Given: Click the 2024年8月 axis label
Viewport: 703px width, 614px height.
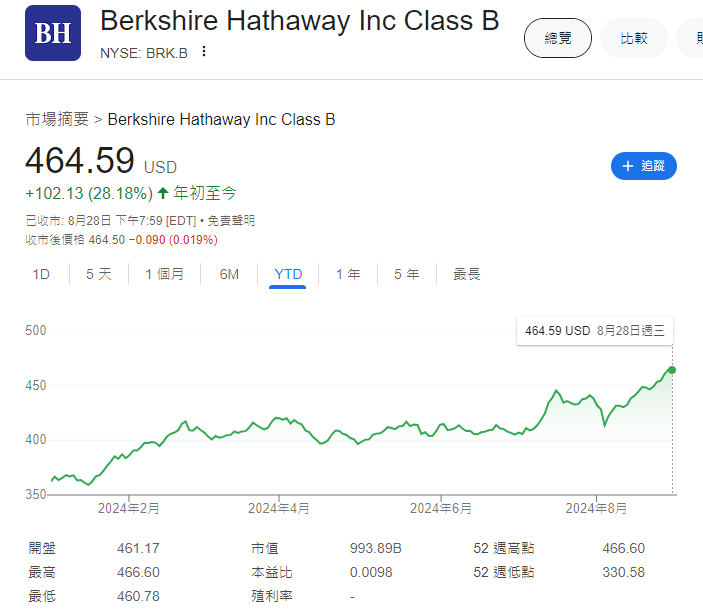Looking at the screenshot, I should [596, 508].
